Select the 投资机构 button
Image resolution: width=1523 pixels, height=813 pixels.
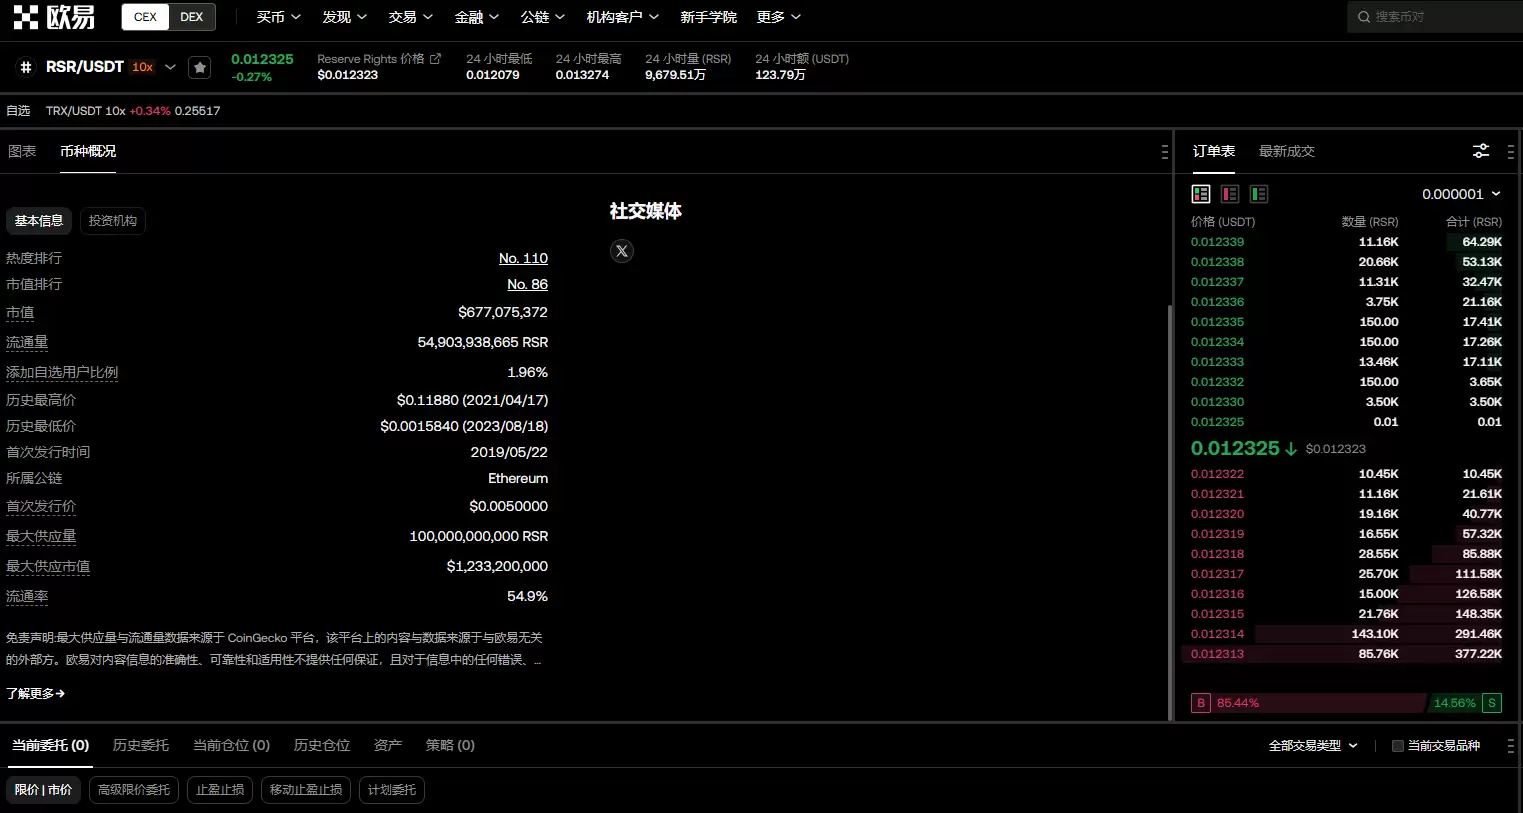click(x=113, y=221)
